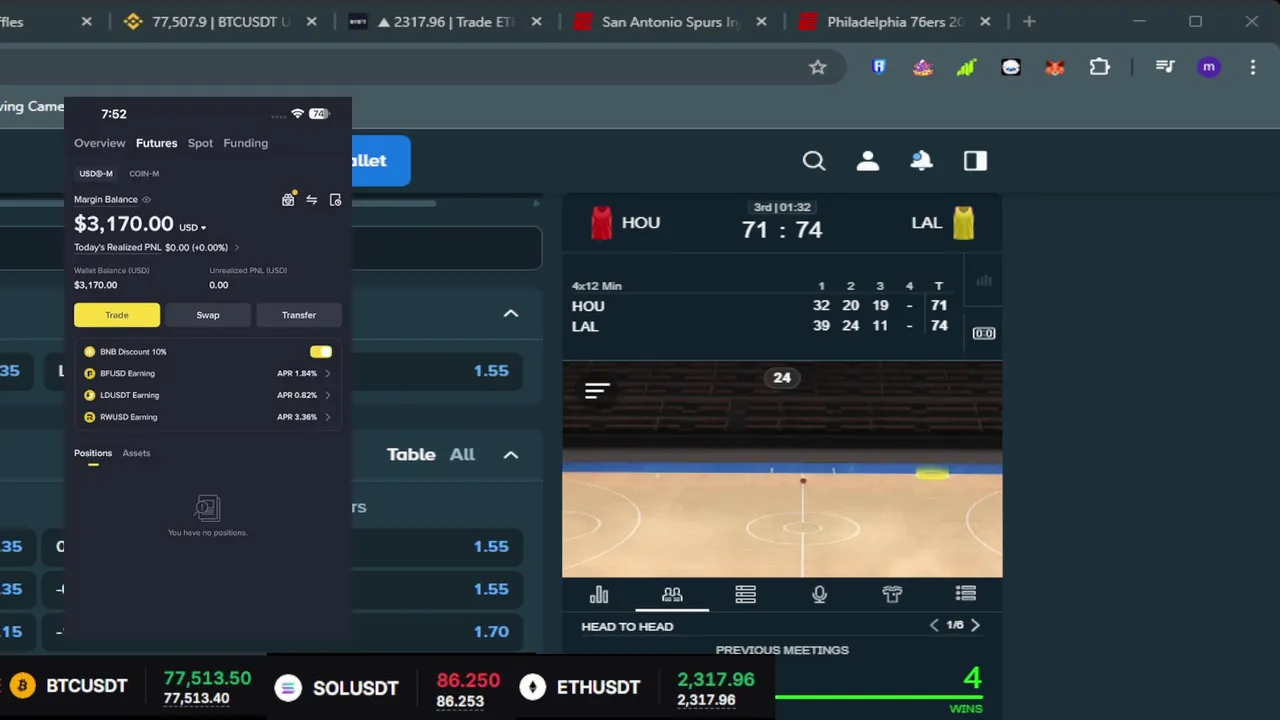Collapse the Table All market chevron

tap(511, 455)
